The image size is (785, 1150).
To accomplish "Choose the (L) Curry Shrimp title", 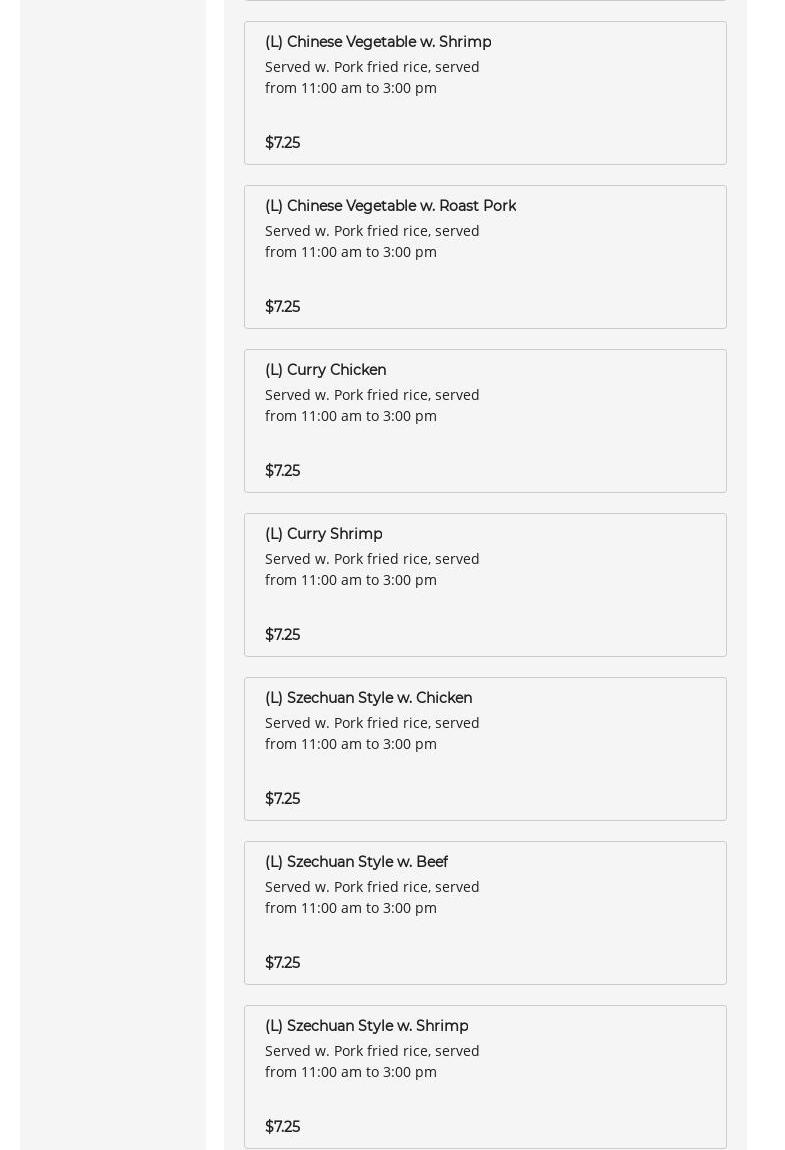I will click(323, 534).
